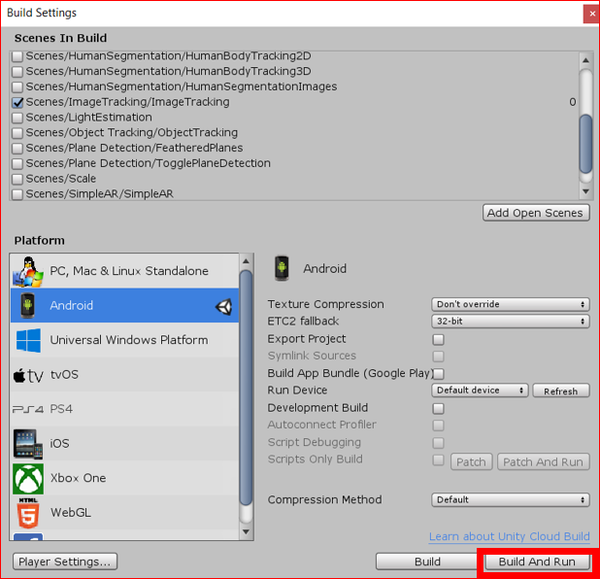Enable the TogglePlaneDetection scene checkbox
The height and width of the screenshot is (579, 600).
(17, 163)
